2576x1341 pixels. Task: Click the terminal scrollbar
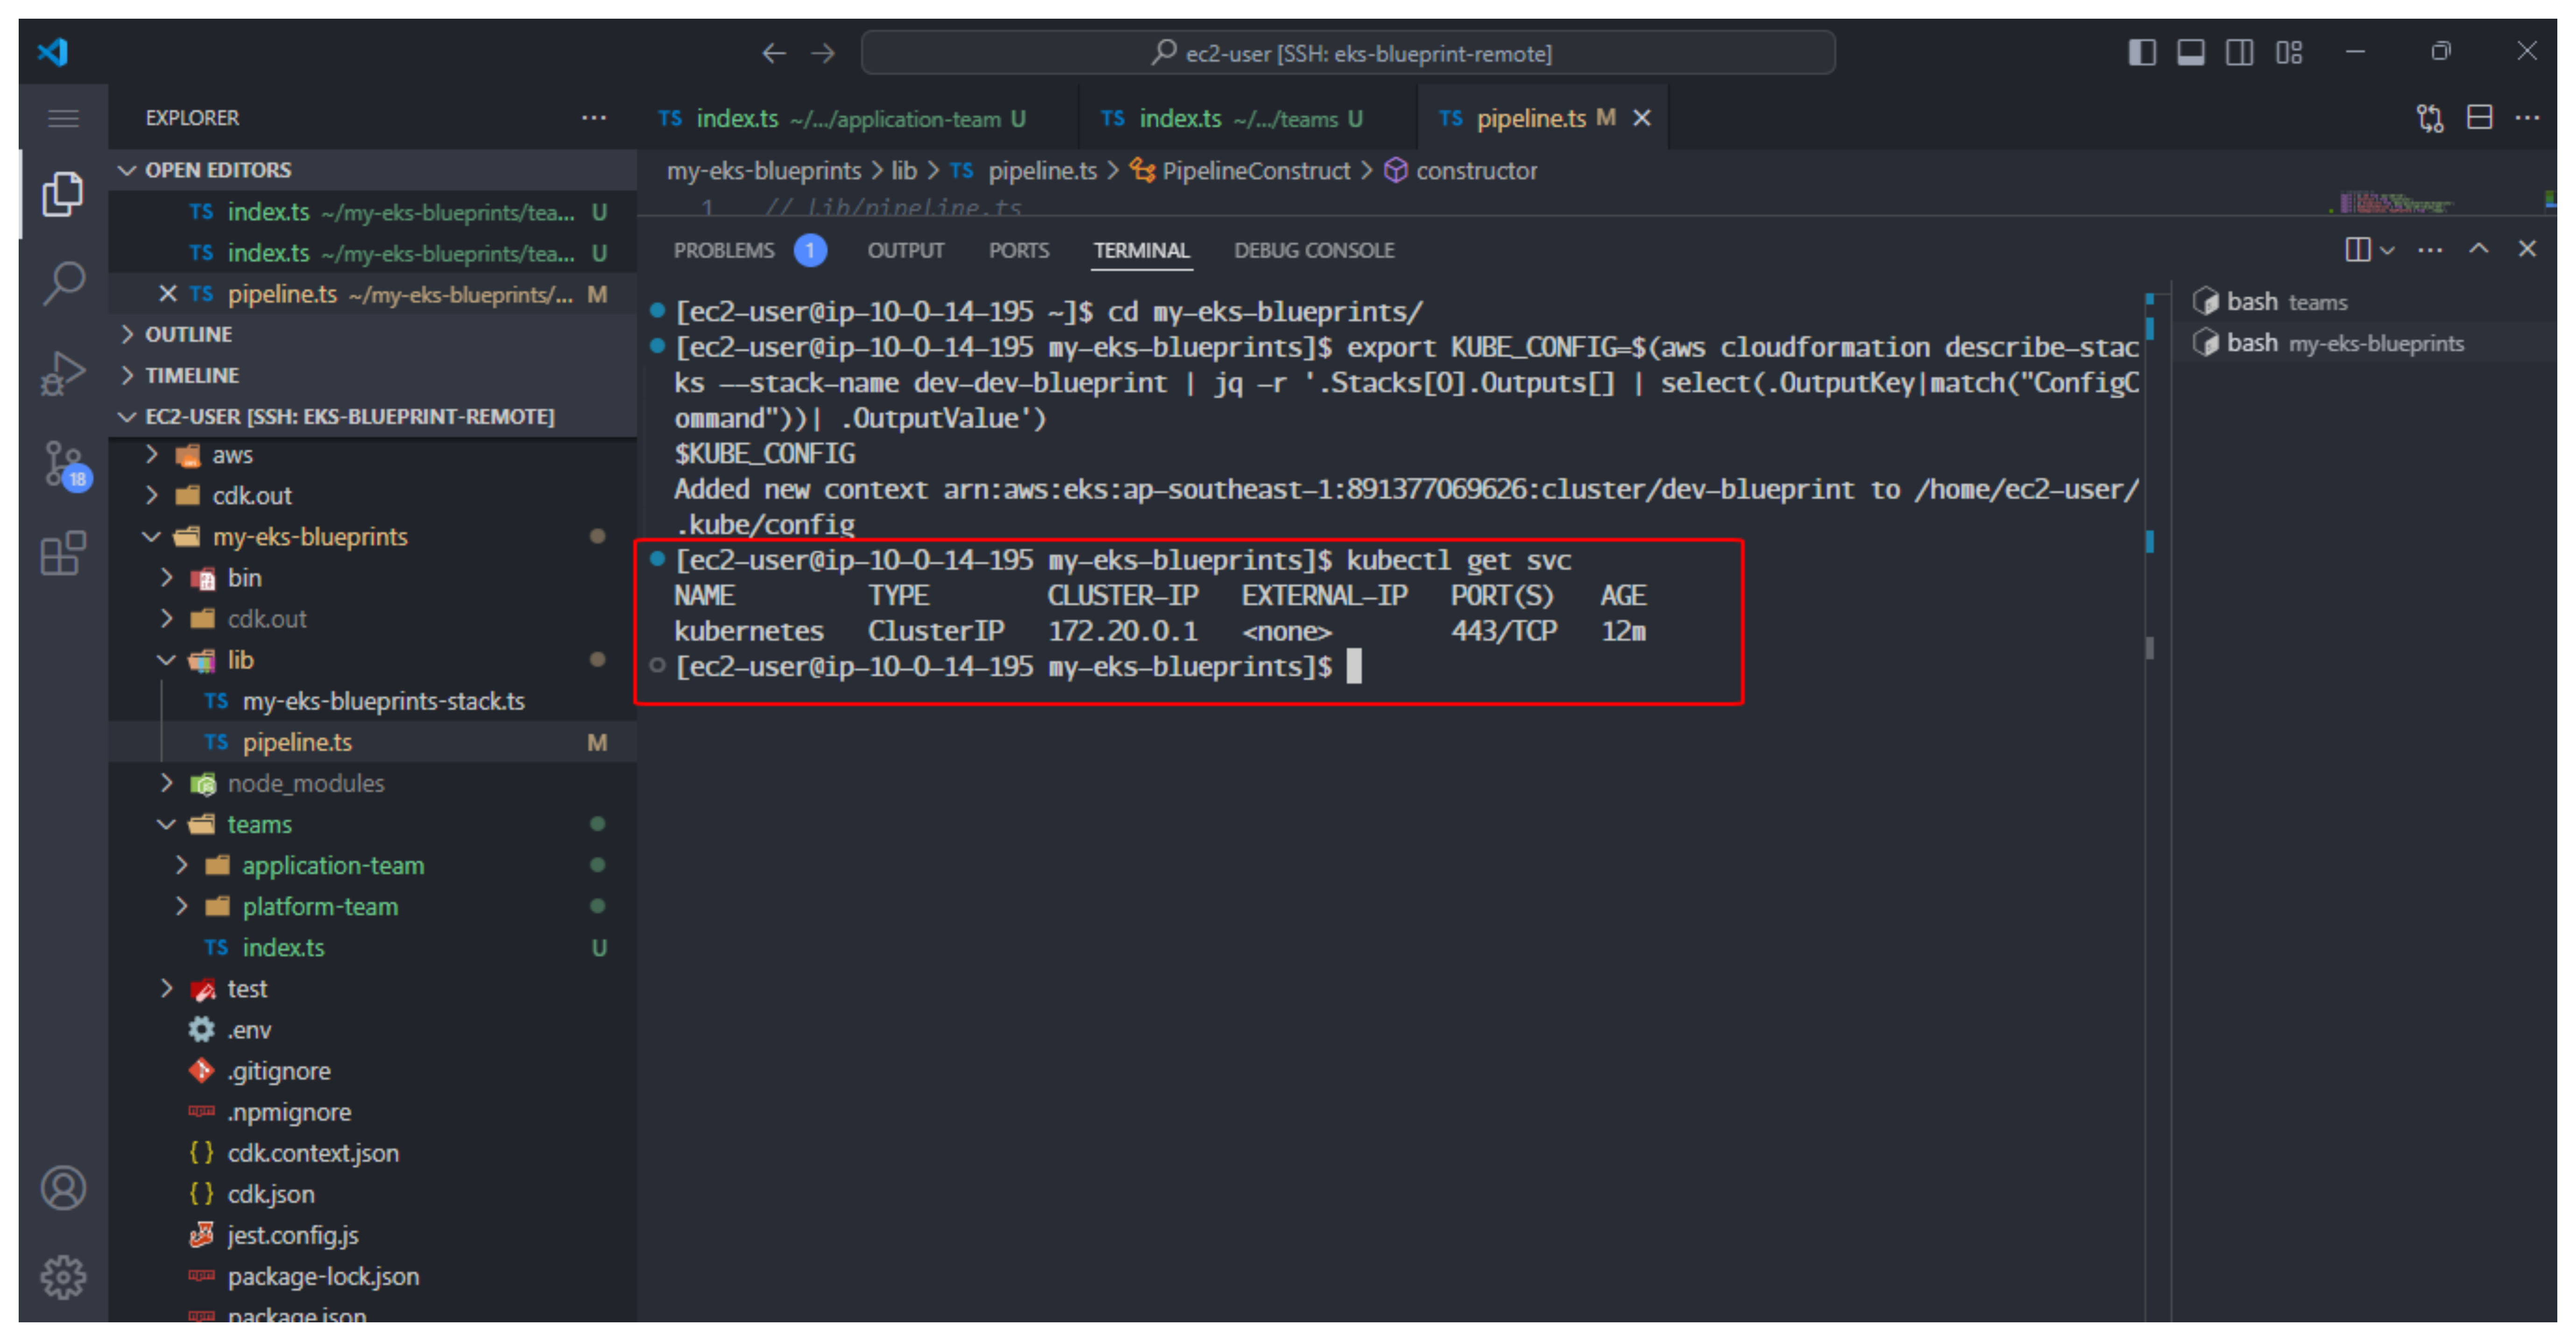point(2150,648)
